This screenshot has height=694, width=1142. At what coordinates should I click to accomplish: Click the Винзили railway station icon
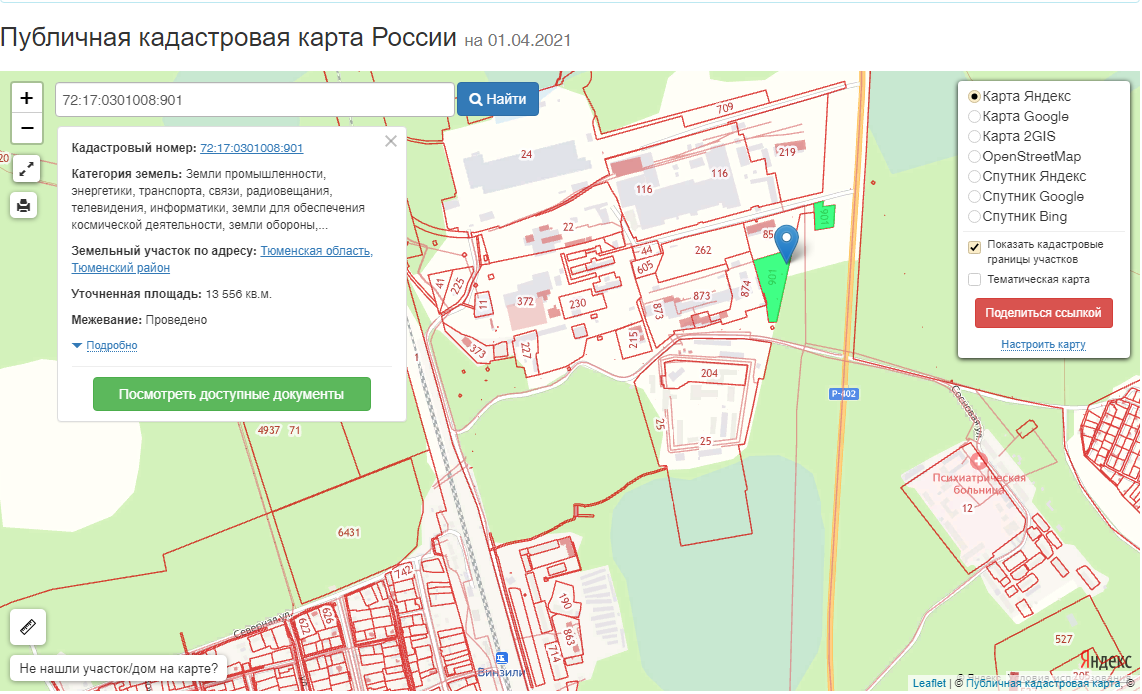click(501, 658)
